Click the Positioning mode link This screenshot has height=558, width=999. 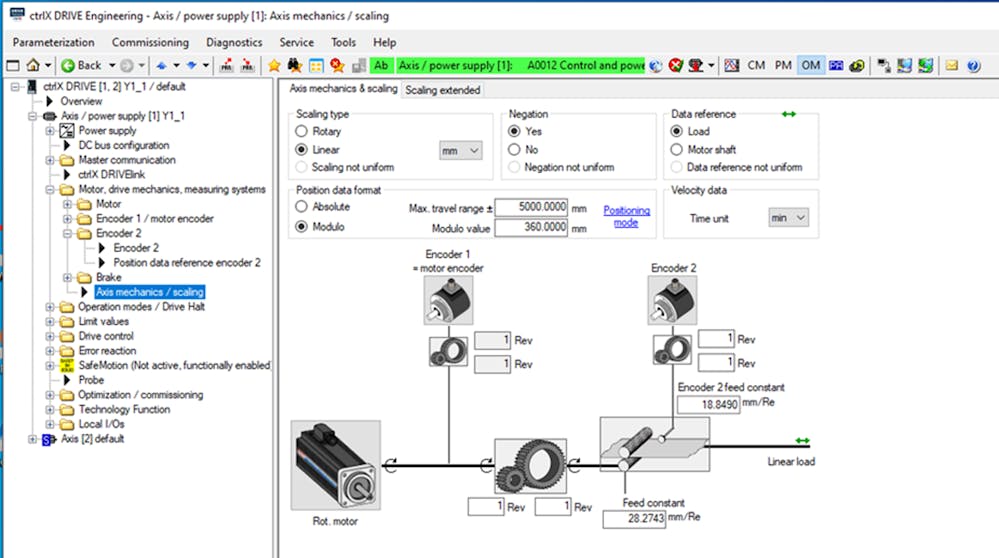click(x=626, y=216)
